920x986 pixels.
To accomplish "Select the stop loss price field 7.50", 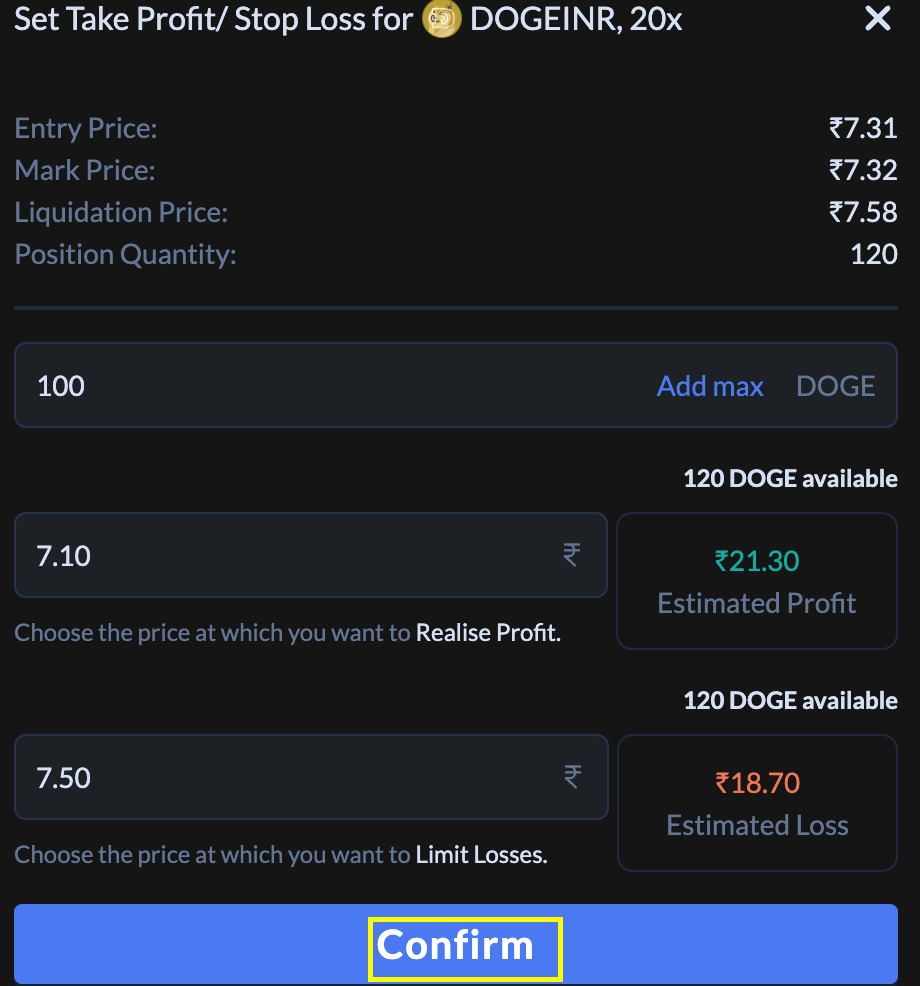I will 290,777.
